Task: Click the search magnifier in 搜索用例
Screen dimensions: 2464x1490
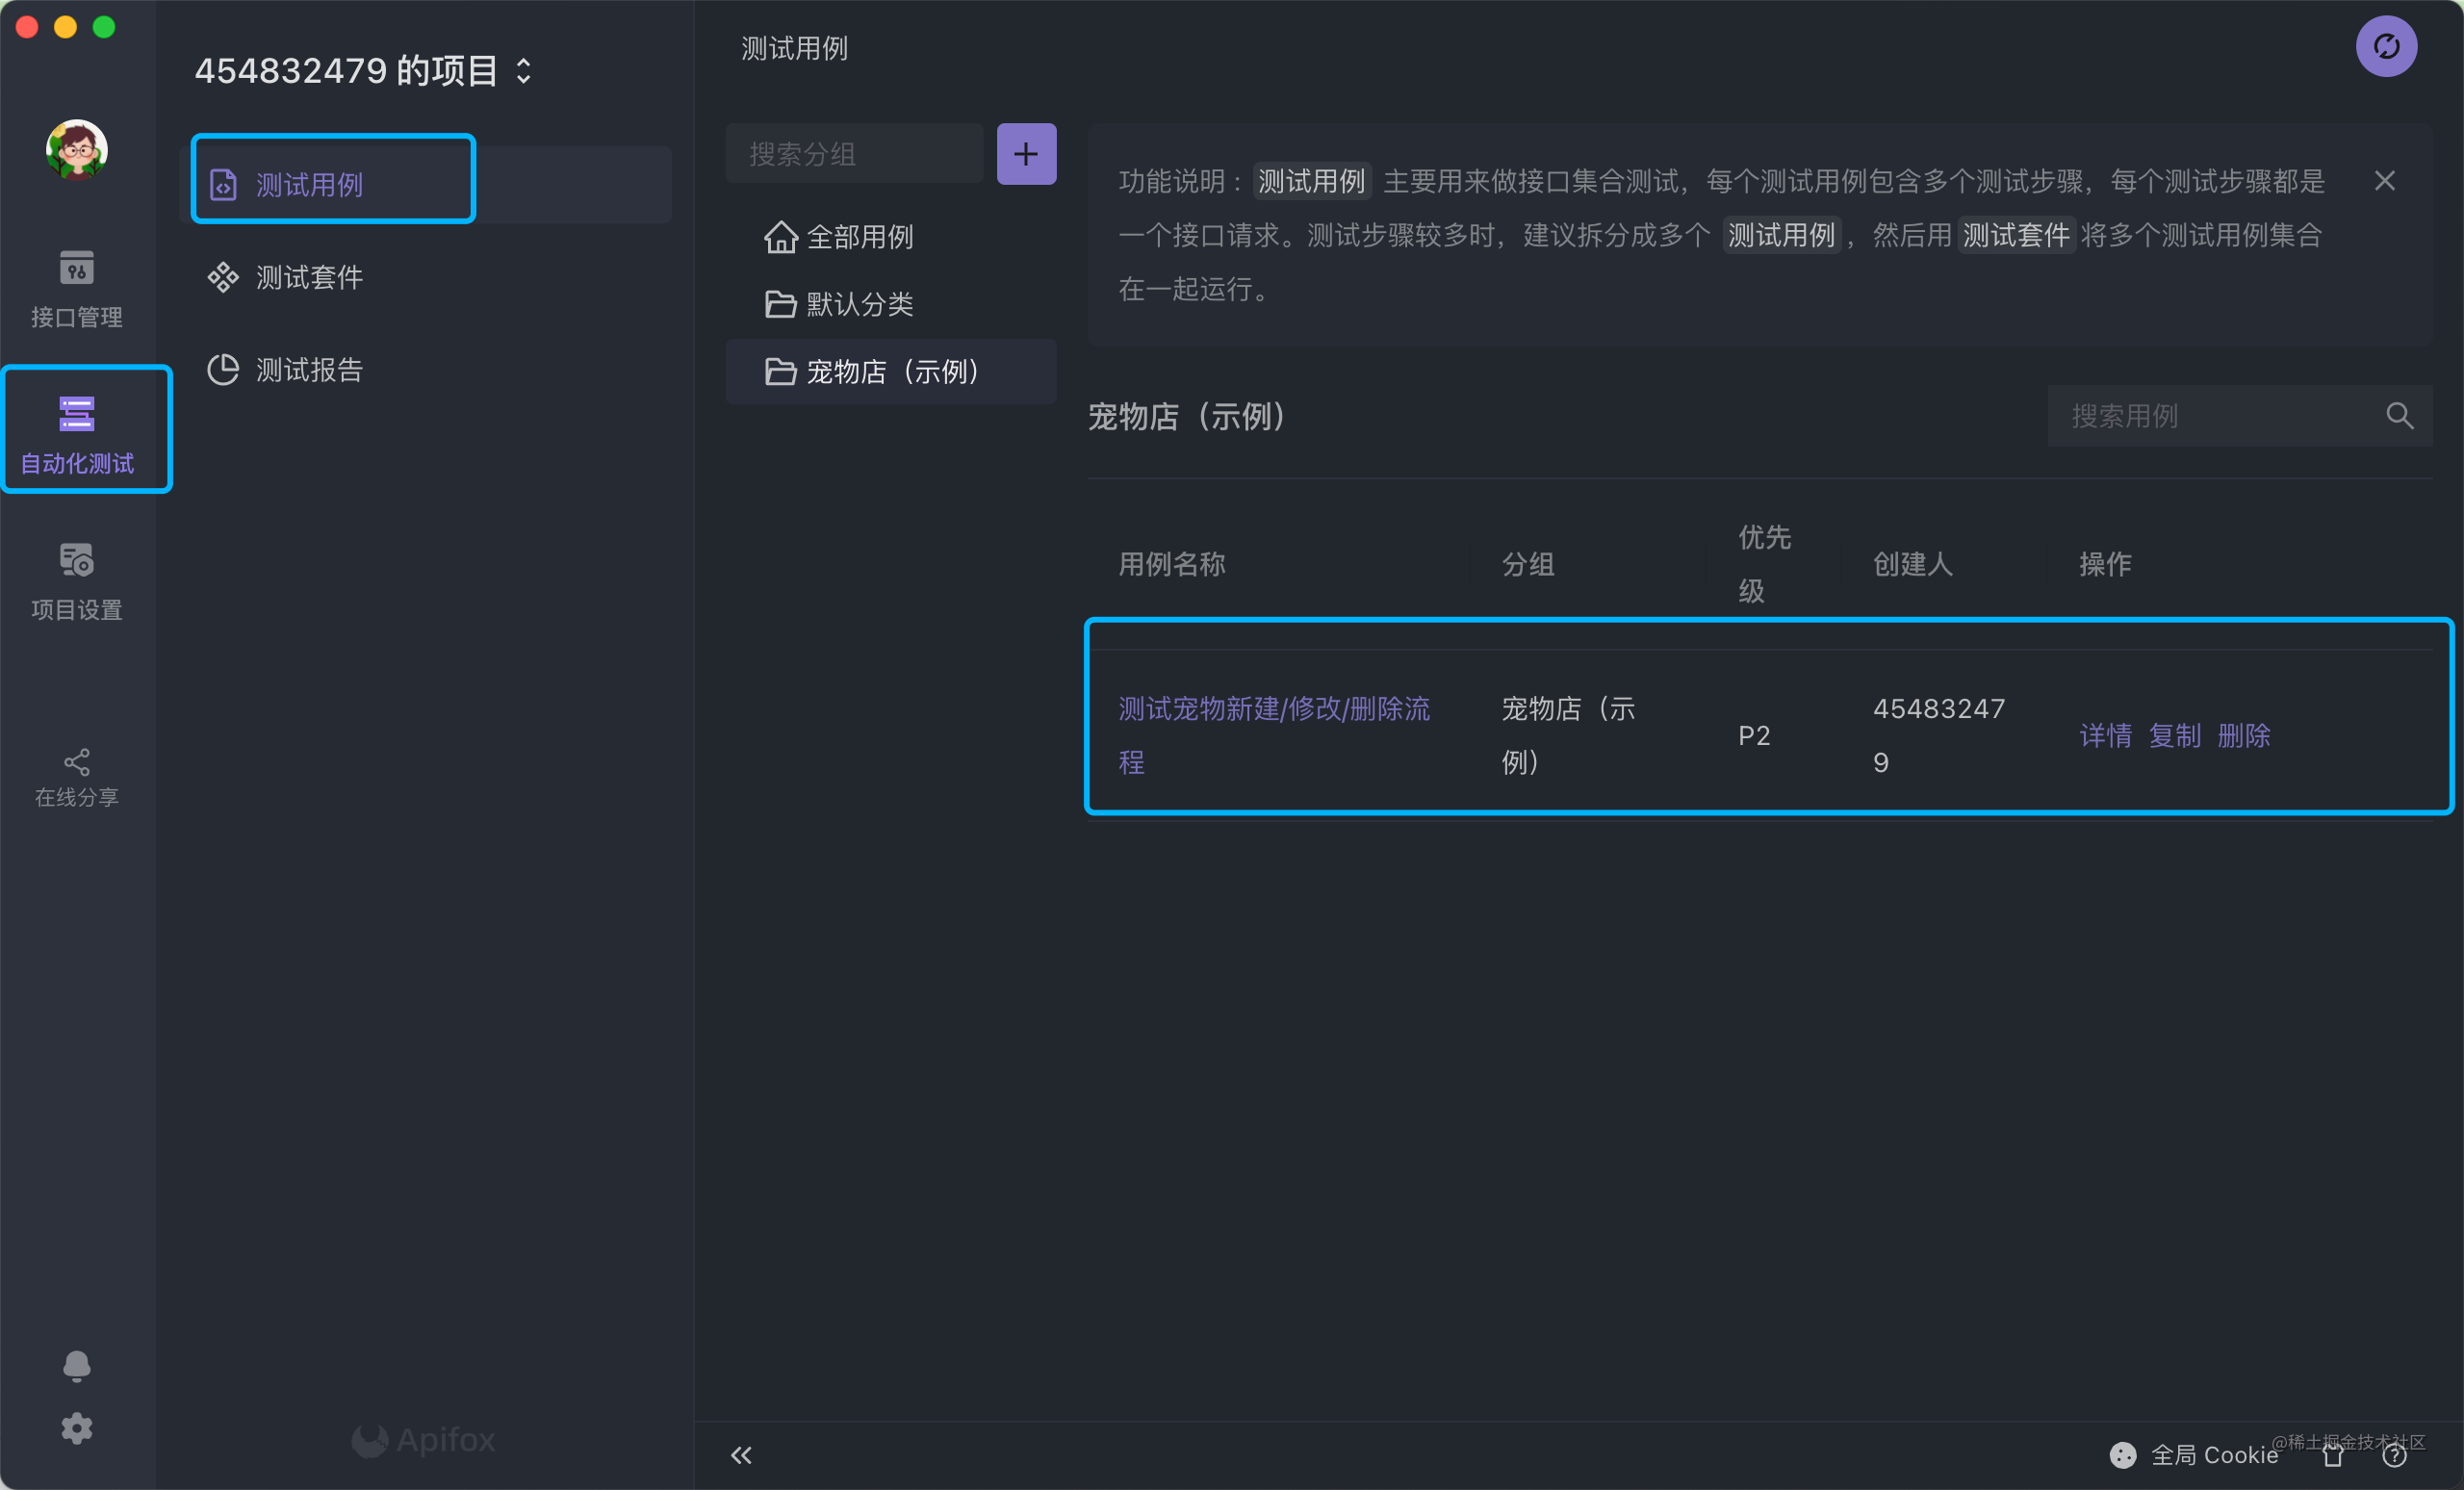Action: pos(2398,416)
